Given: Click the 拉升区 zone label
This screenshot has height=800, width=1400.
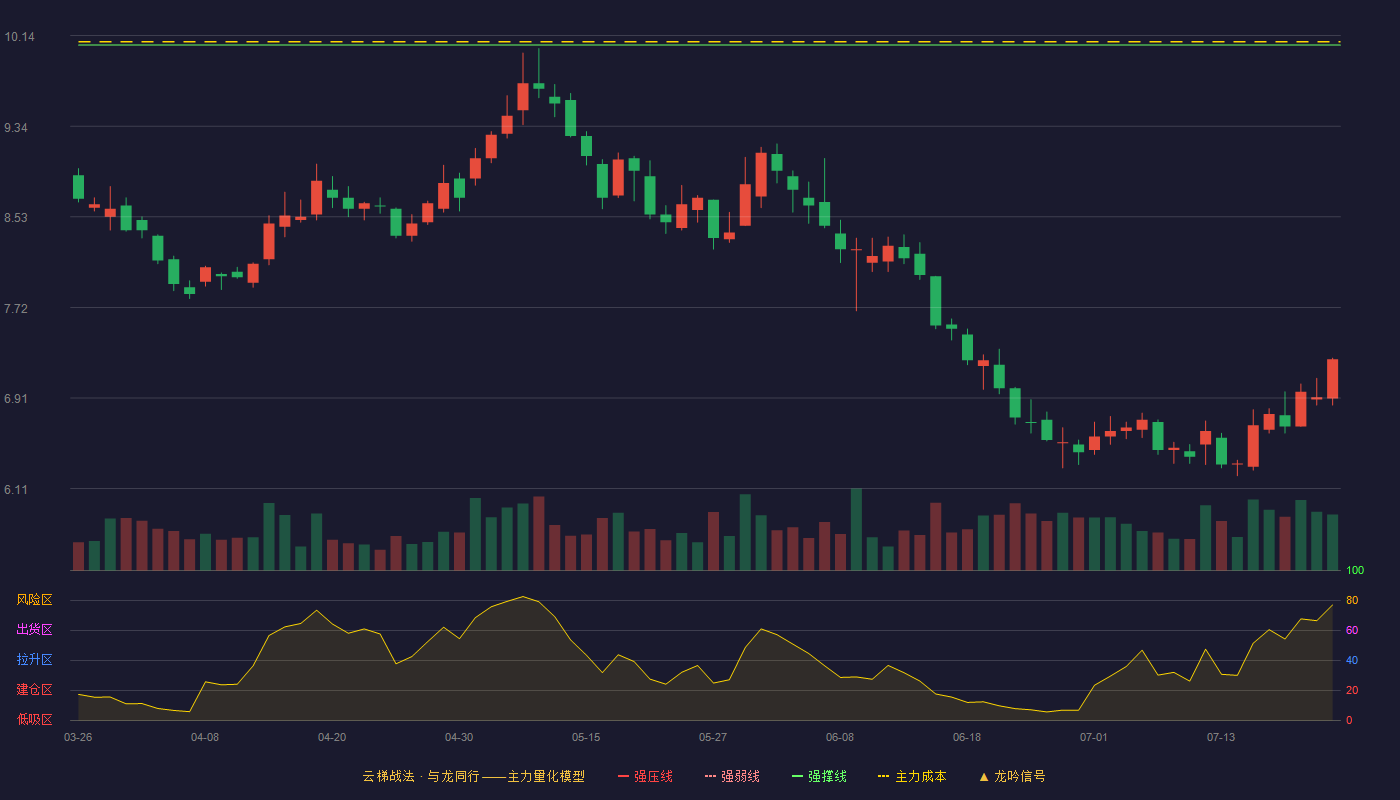Looking at the screenshot, I should (34, 660).
